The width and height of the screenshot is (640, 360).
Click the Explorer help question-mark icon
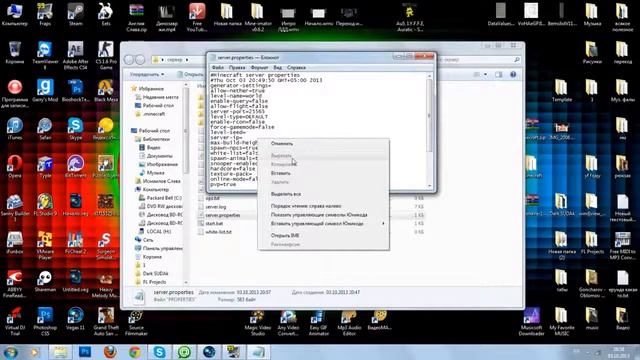pos(513,75)
